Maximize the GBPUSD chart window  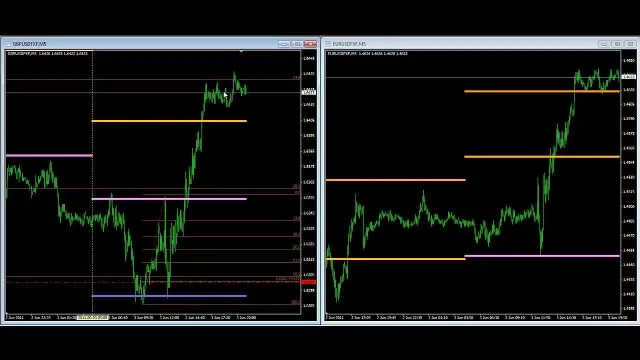click(x=297, y=44)
